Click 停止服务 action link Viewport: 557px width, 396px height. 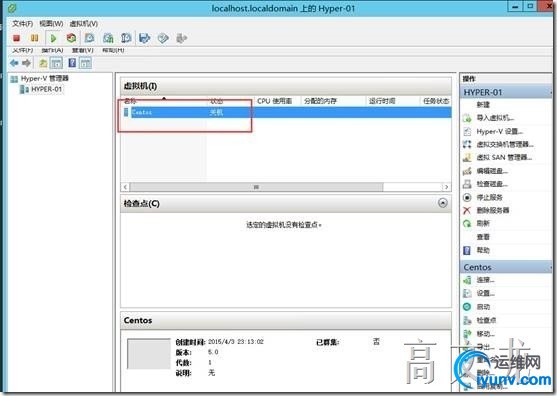coord(490,197)
